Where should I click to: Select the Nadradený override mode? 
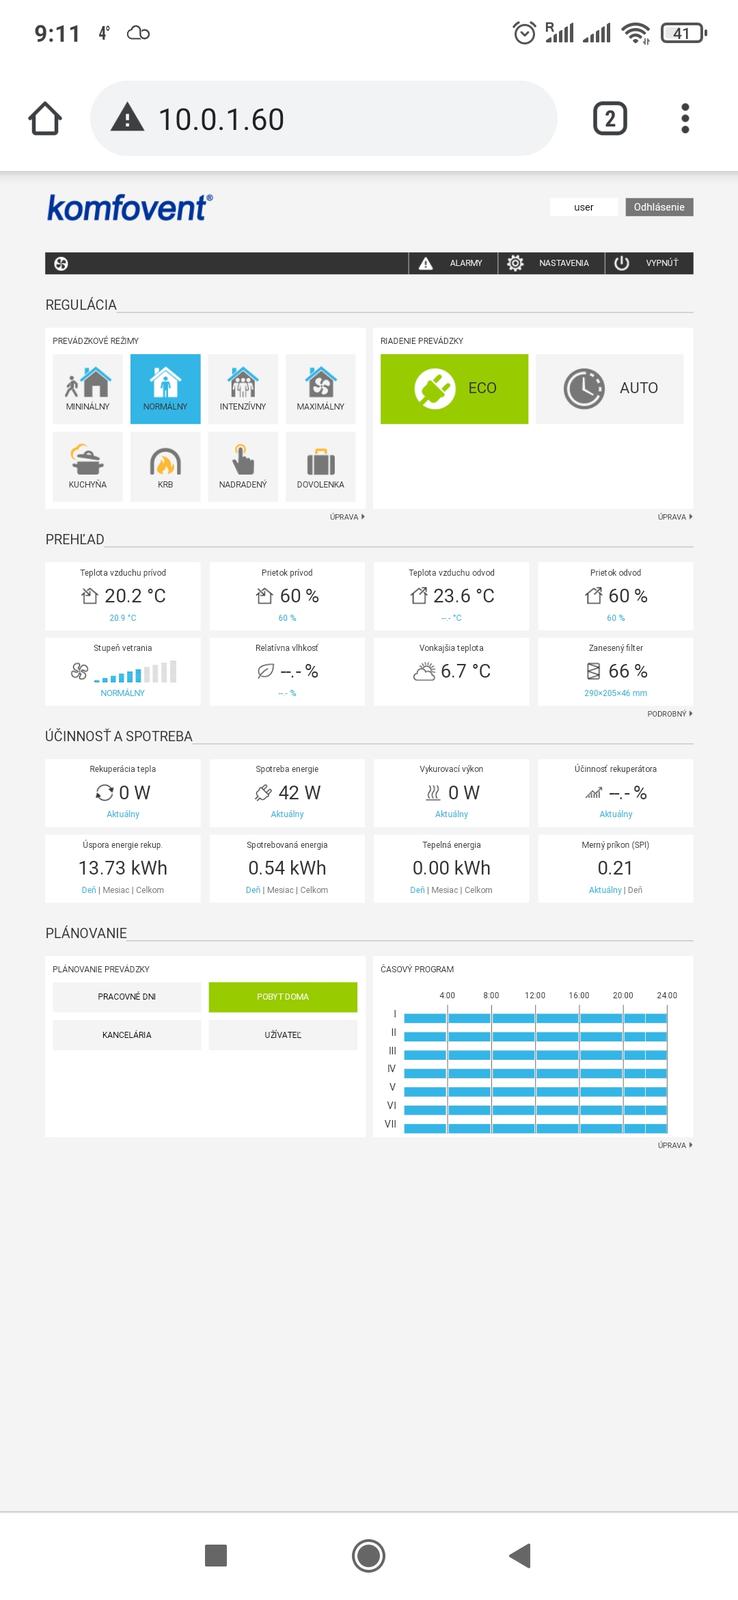click(x=243, y=466)
